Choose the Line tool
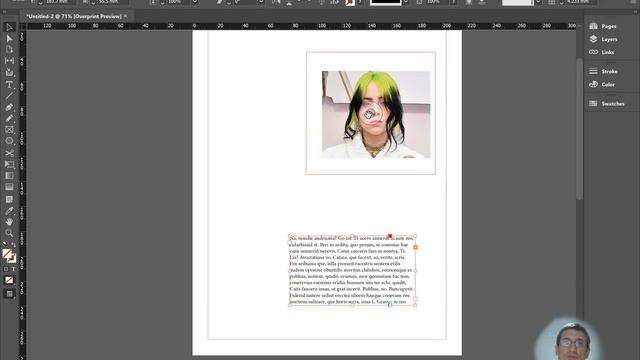Viewport: 640px width, 360px height. click(x=9, y=96)
